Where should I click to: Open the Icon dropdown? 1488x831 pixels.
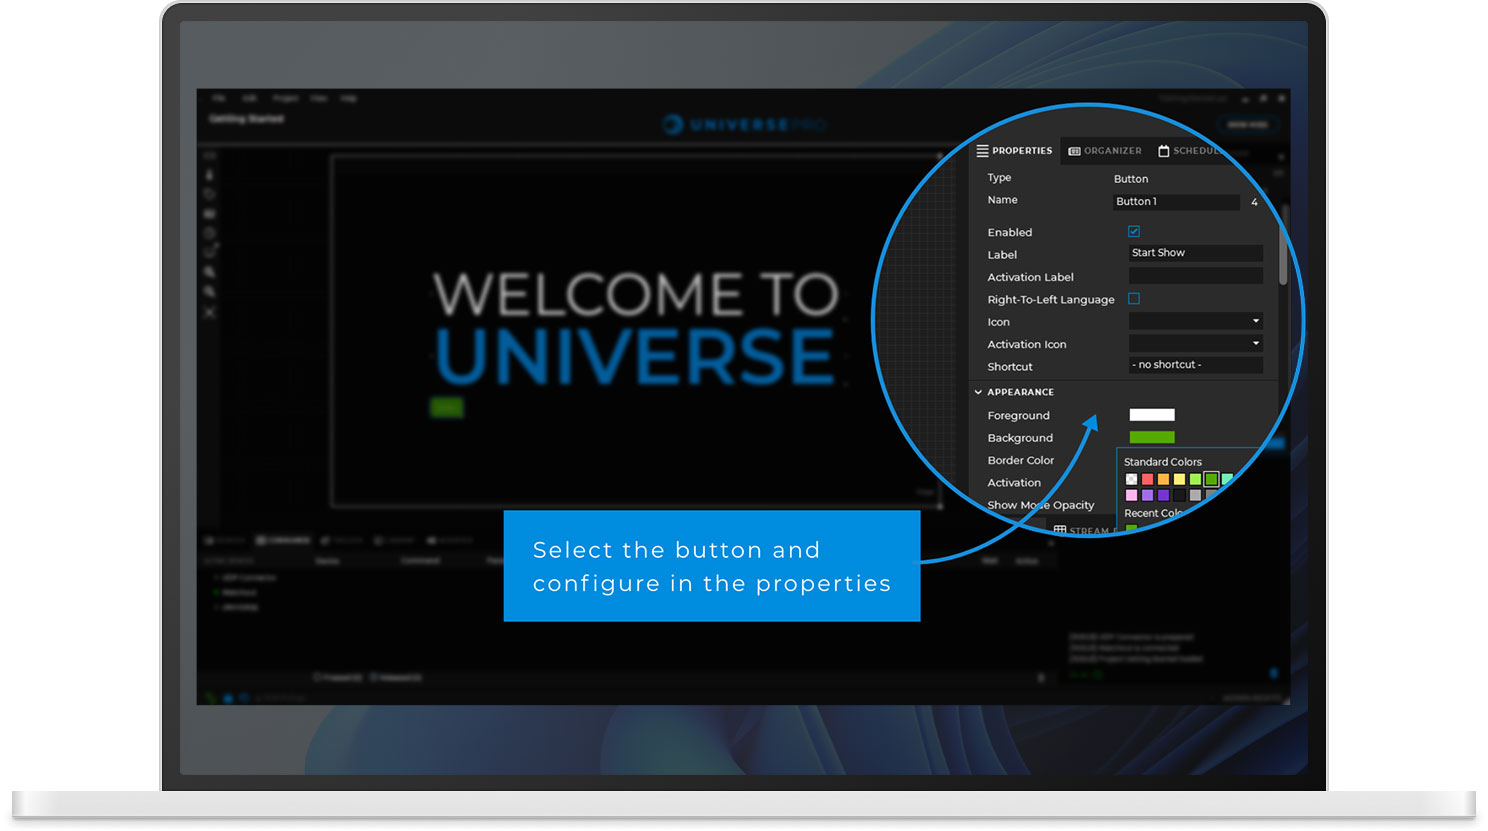pyautogui.click(x=1257, y=321)
